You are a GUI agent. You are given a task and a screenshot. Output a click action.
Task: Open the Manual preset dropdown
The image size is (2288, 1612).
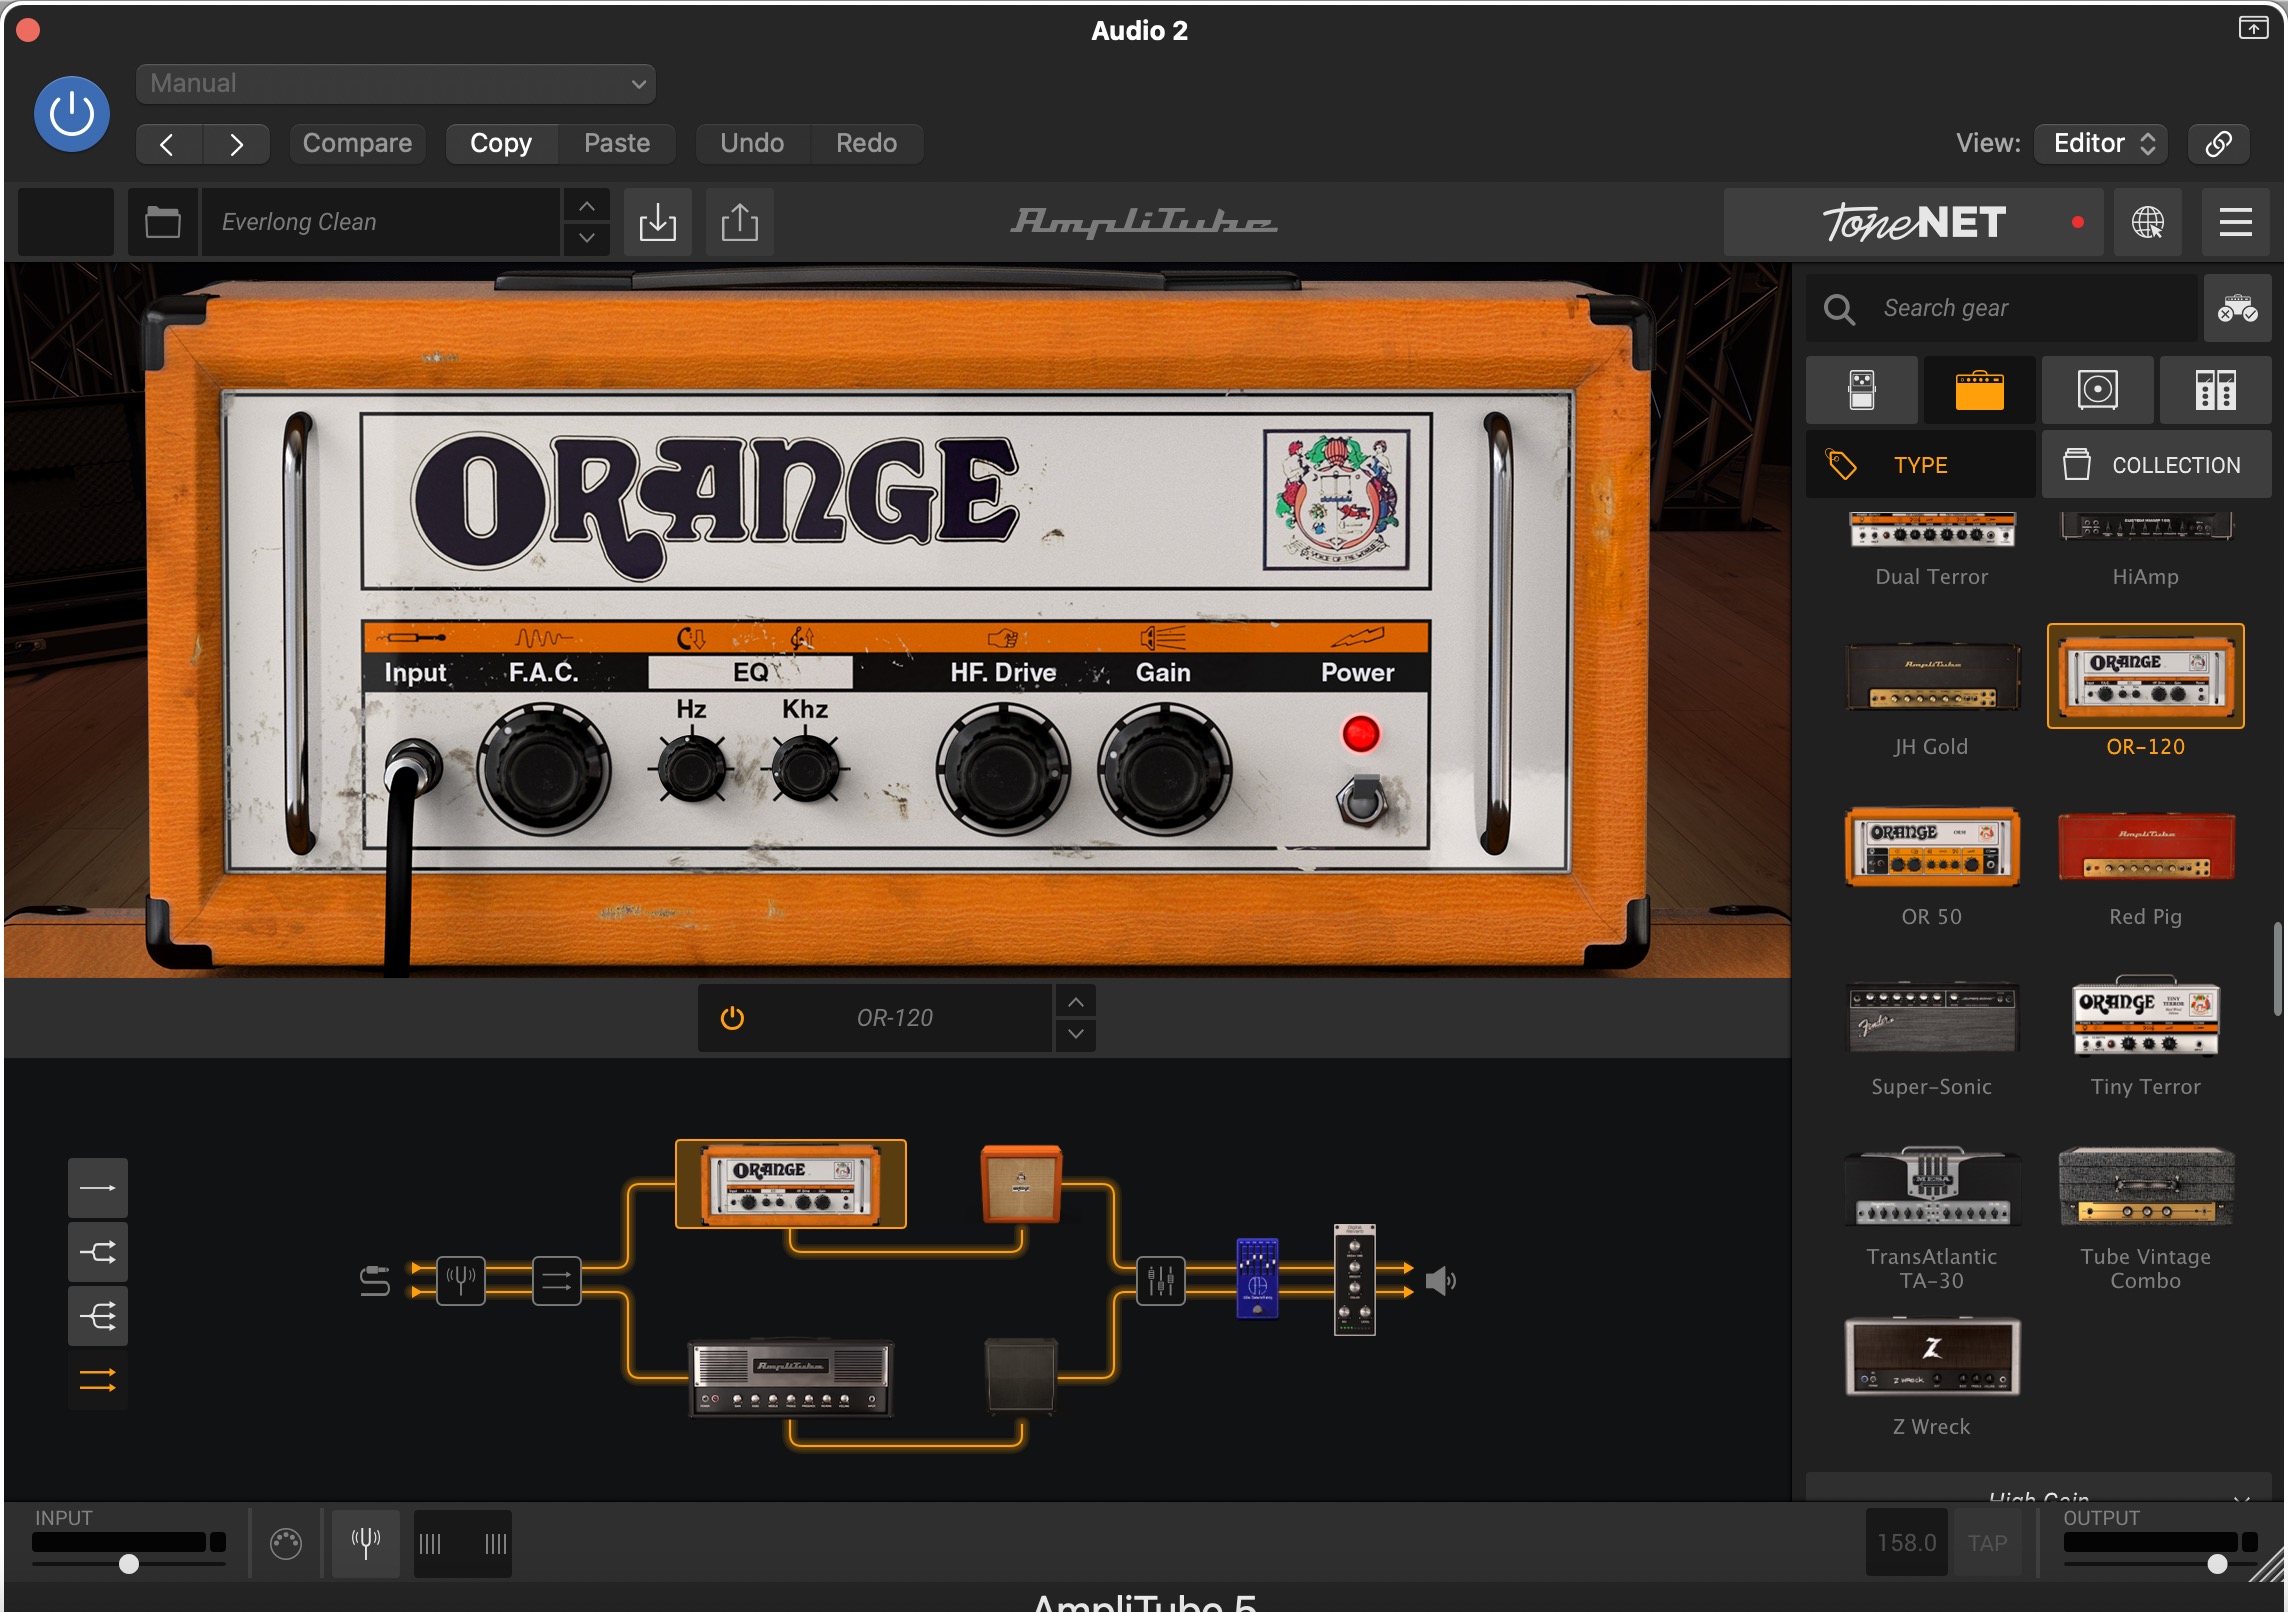[396, 84]
